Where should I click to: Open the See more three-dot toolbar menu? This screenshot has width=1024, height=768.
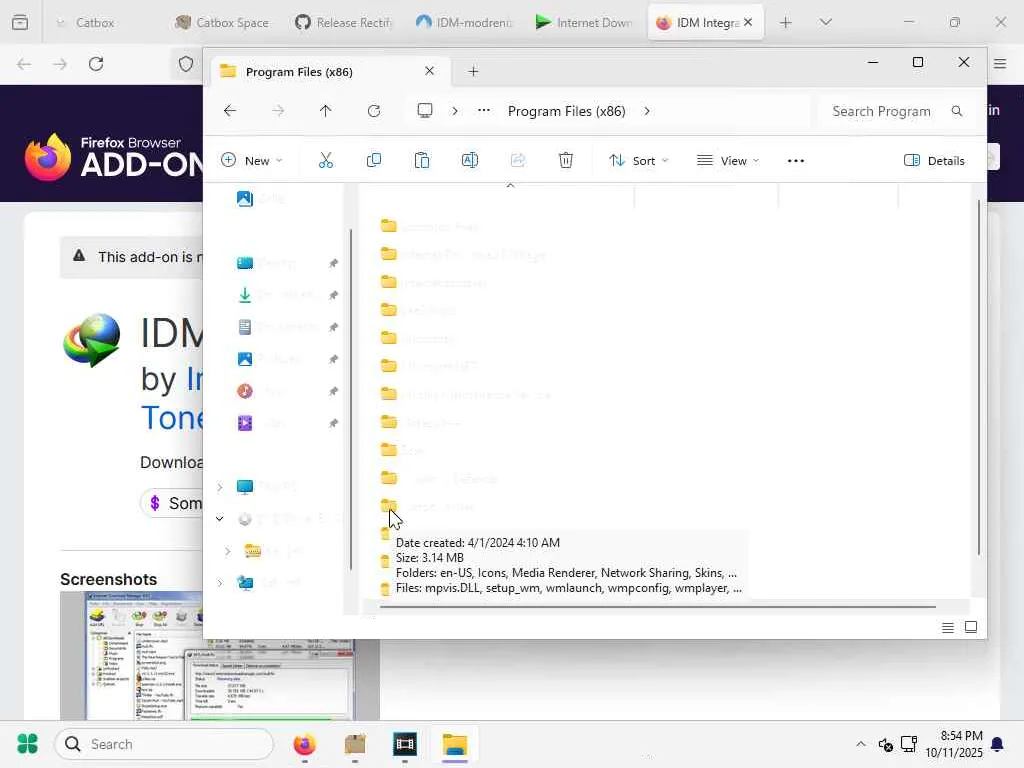[x=795, y=161]
